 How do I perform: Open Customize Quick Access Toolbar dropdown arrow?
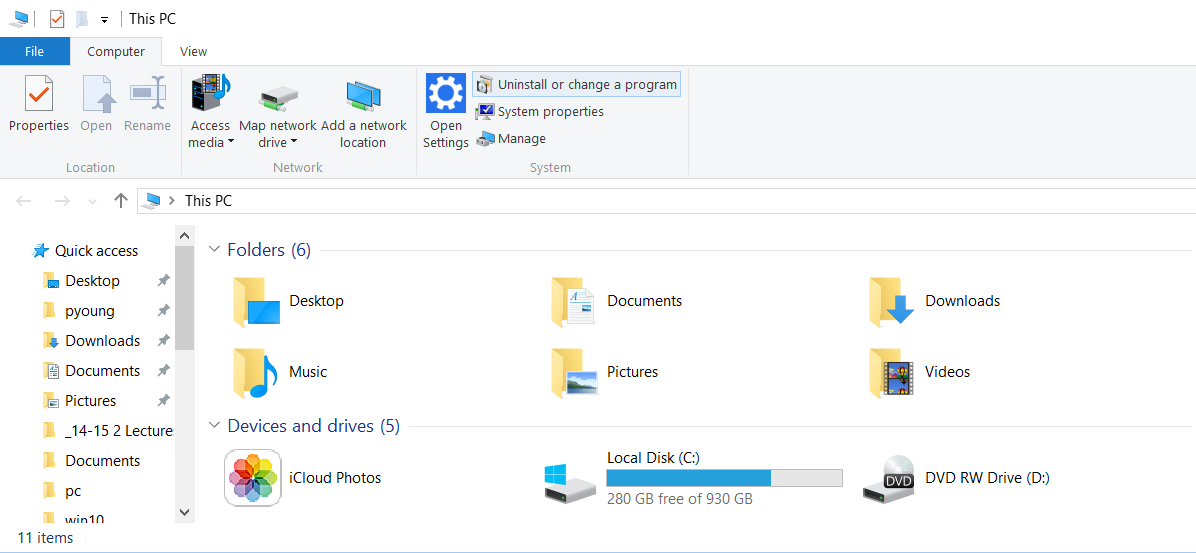click(104, 20)
